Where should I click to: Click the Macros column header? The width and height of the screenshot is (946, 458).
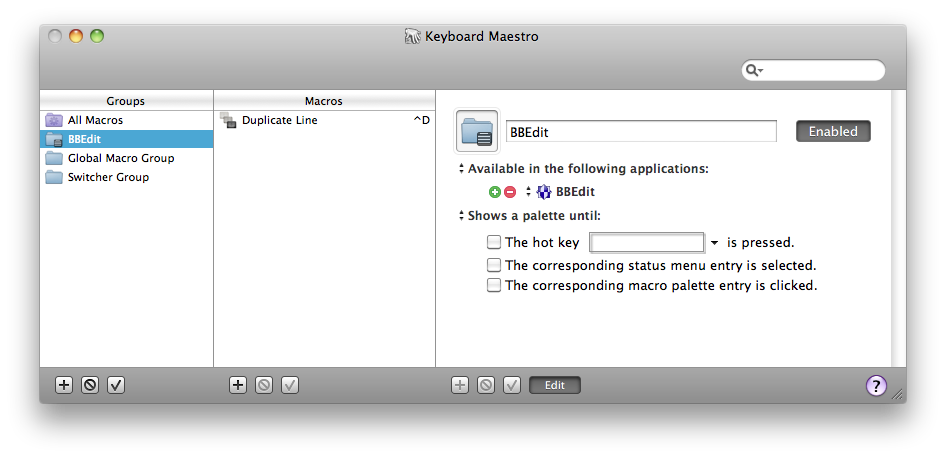324,101
